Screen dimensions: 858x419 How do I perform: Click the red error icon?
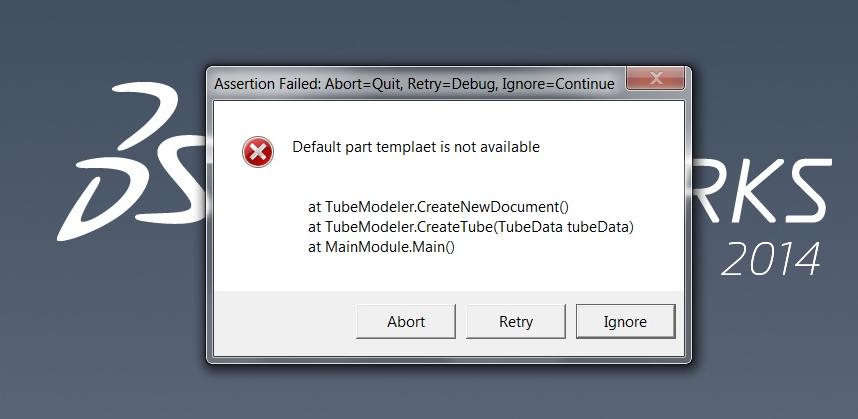click(257, 152)
